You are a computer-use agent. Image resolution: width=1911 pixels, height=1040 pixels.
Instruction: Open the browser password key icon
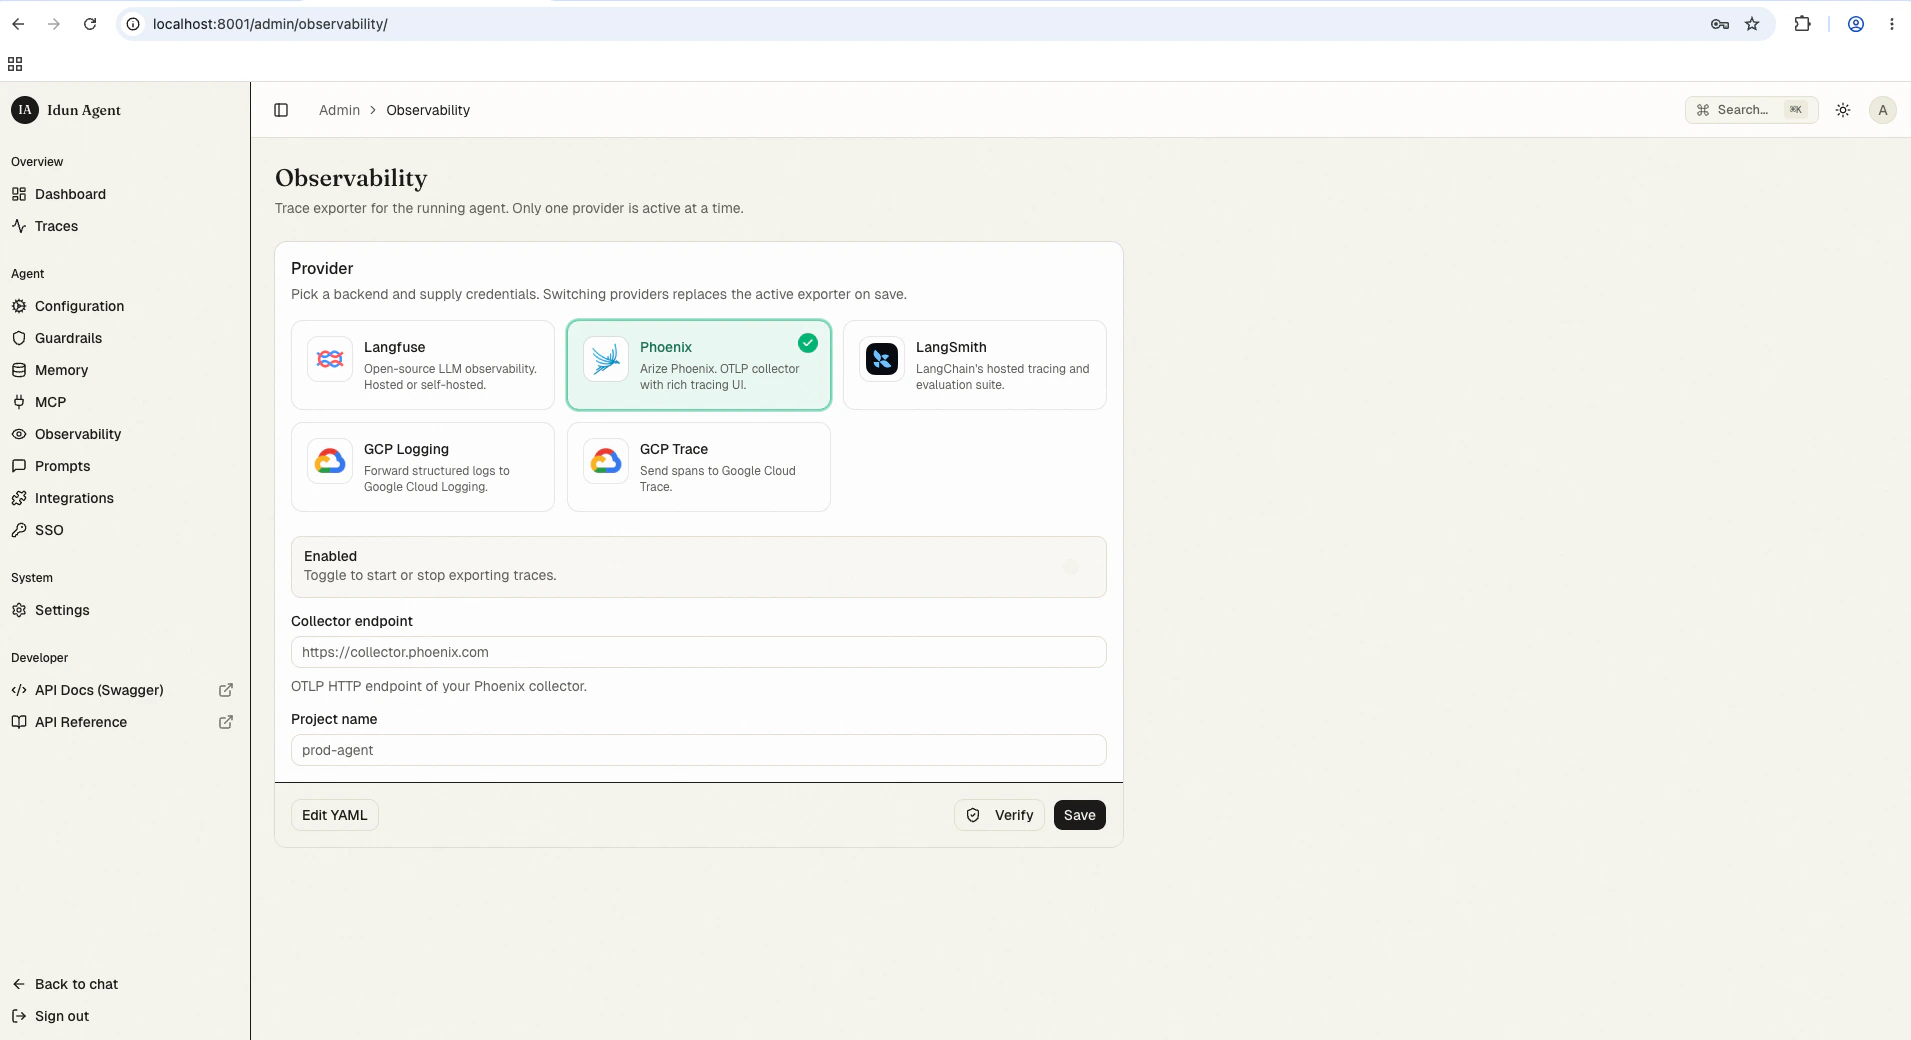pos(1720,24)
